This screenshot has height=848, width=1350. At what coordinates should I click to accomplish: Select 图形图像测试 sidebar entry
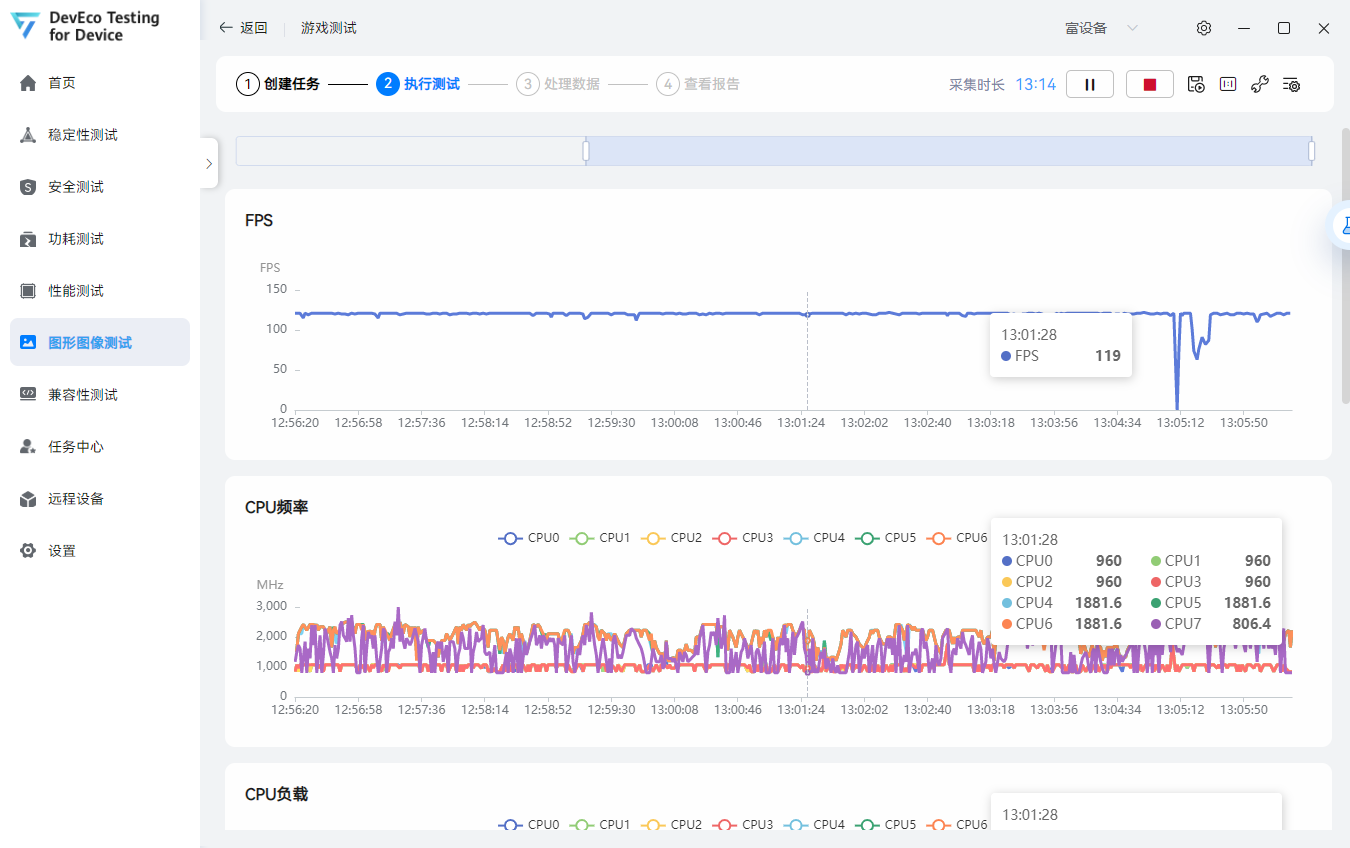click(x=100, y=342)
